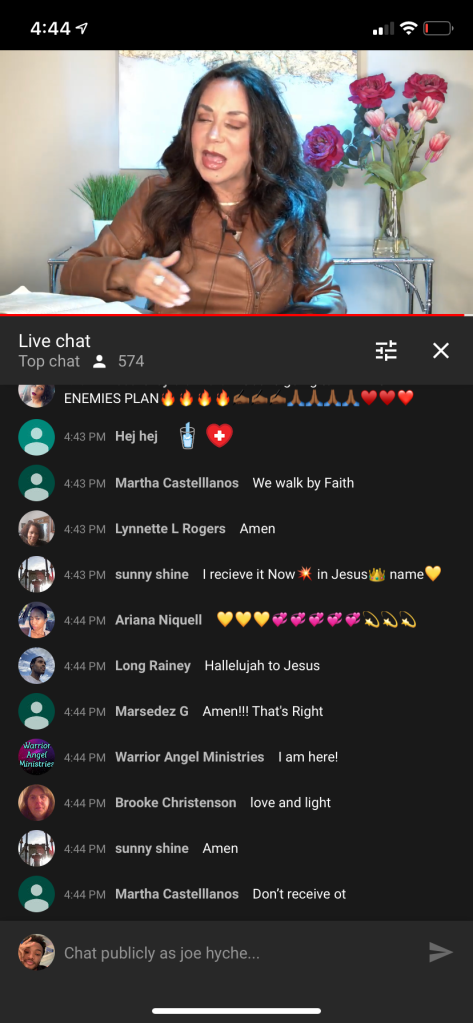
Task: Open Warrior Angel Ministries avatar
Action: click(37, 757)
